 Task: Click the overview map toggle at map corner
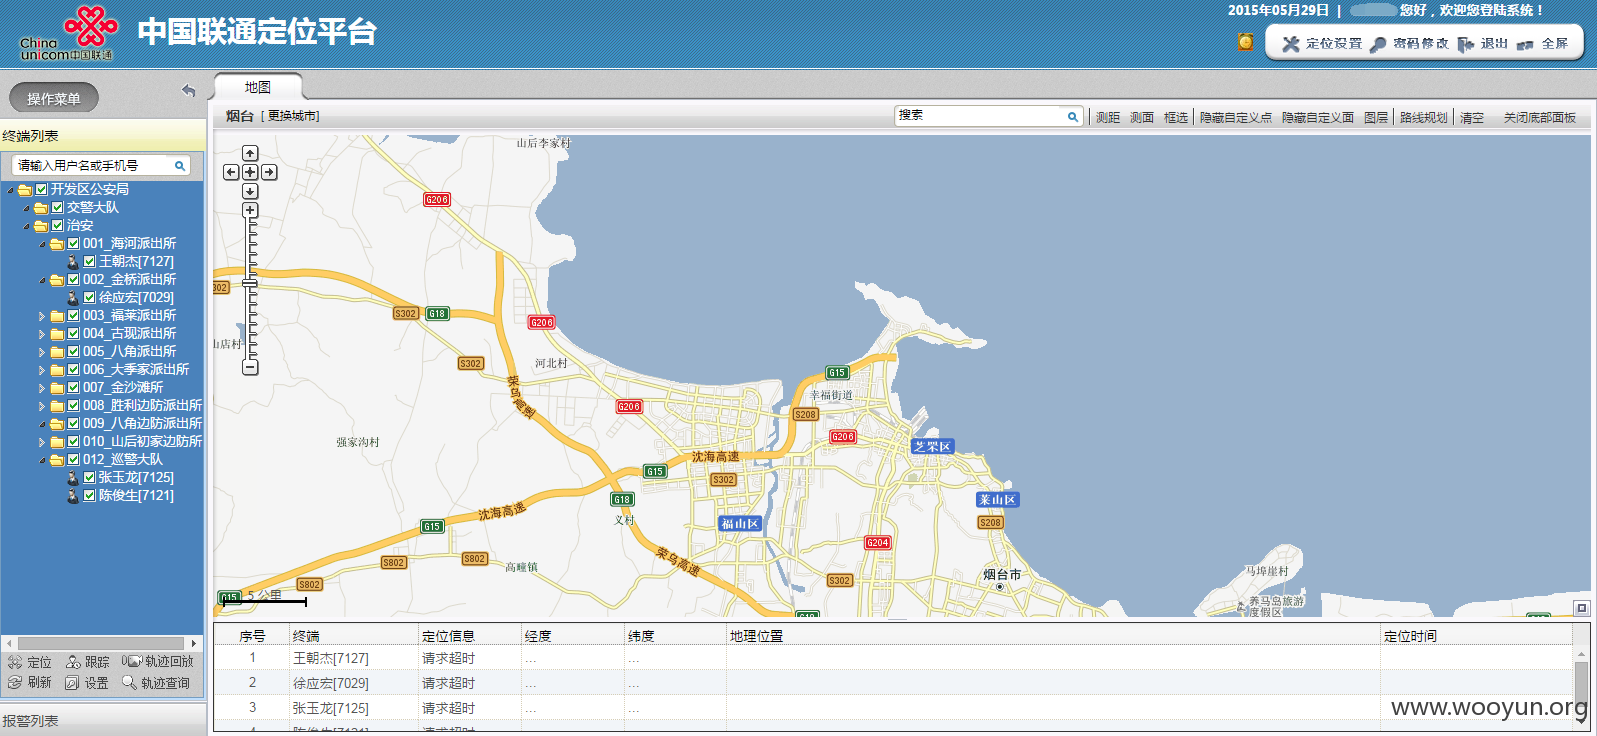point(1581,608)
